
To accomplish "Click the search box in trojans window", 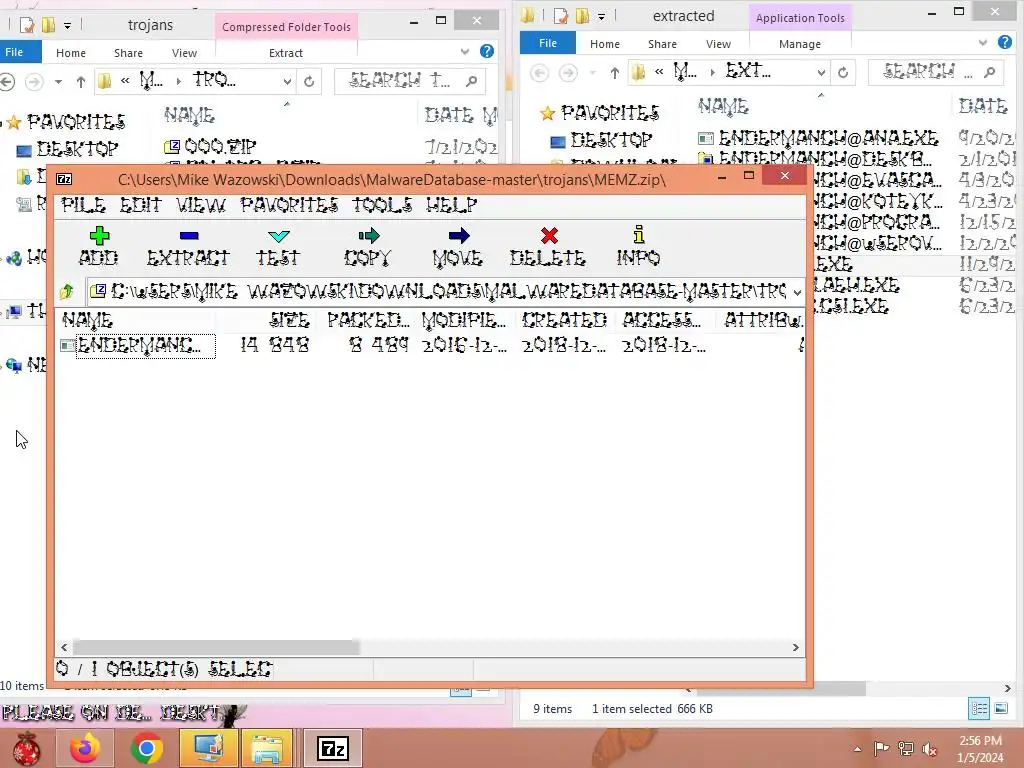I will 410,81.
